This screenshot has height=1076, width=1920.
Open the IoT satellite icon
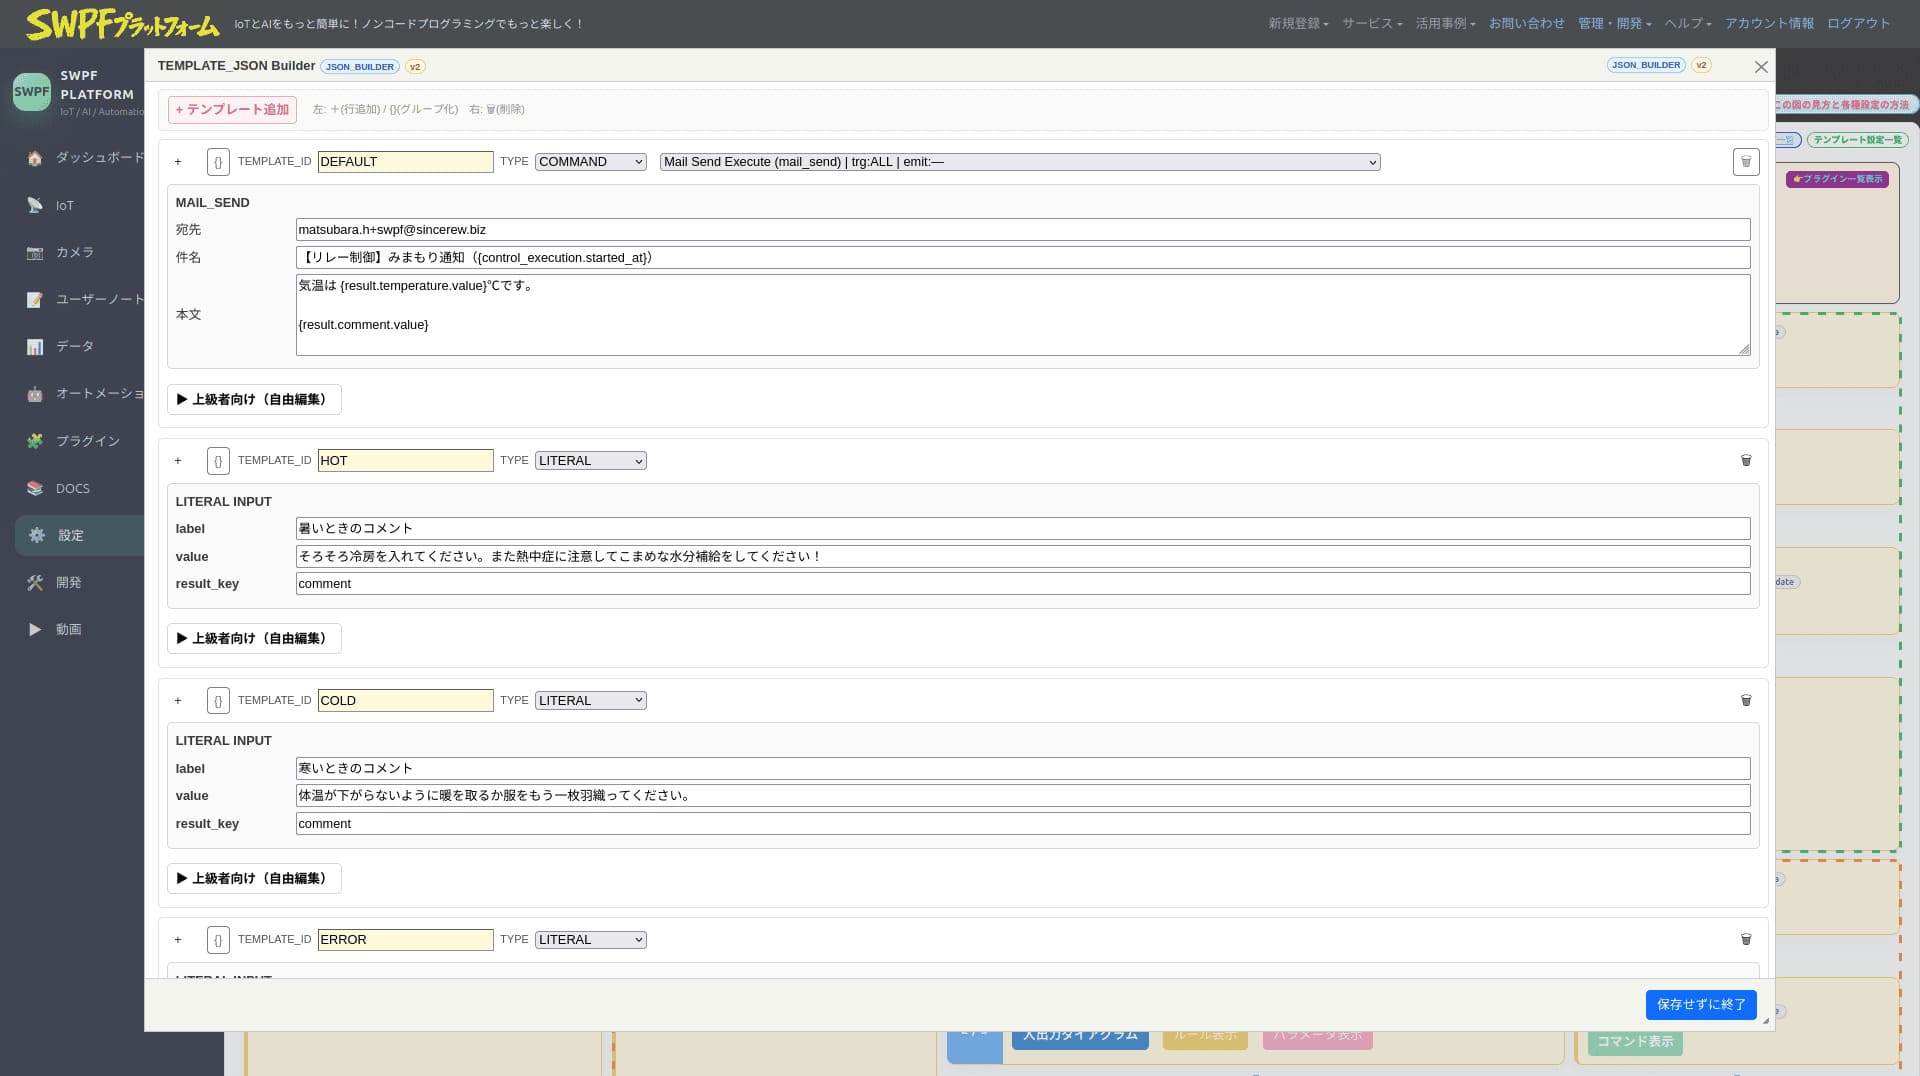click(x=35, y=205)
